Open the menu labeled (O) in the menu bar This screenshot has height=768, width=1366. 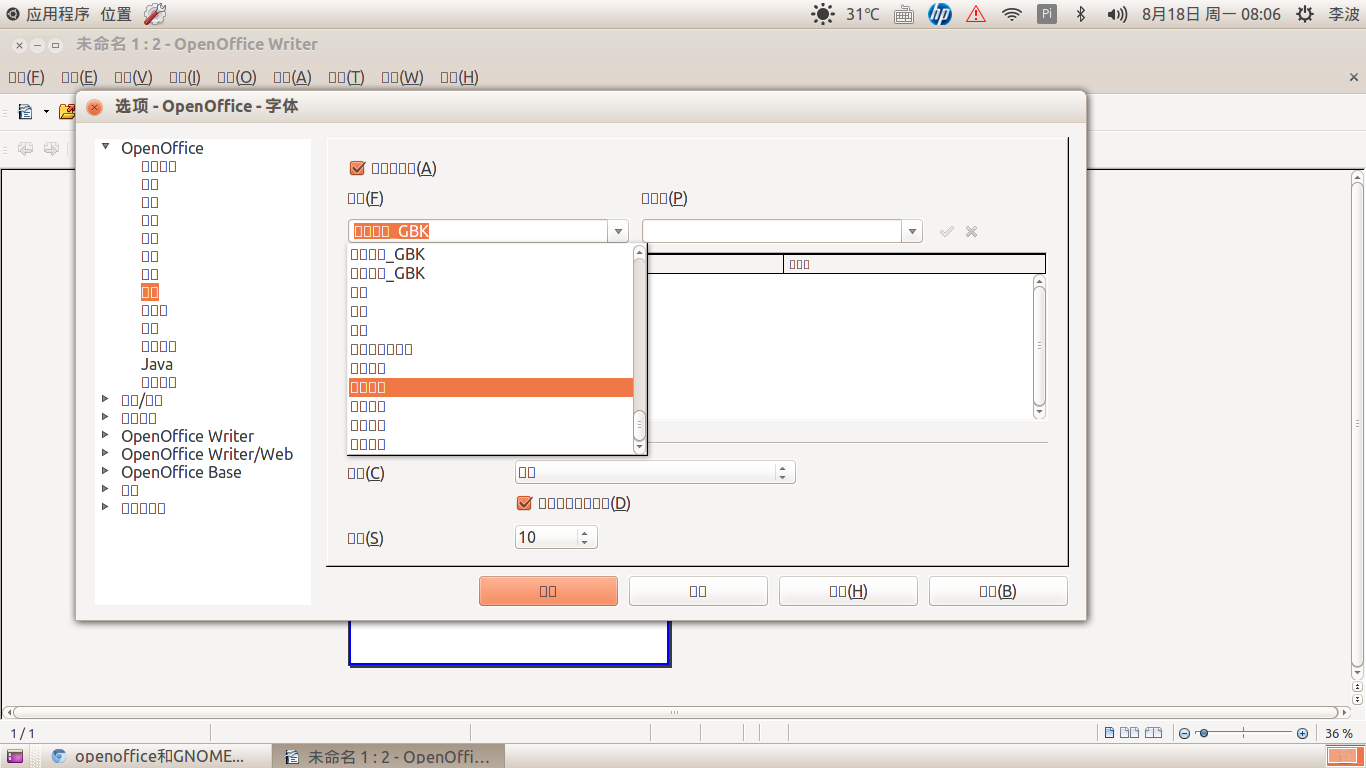pos(237,77)
